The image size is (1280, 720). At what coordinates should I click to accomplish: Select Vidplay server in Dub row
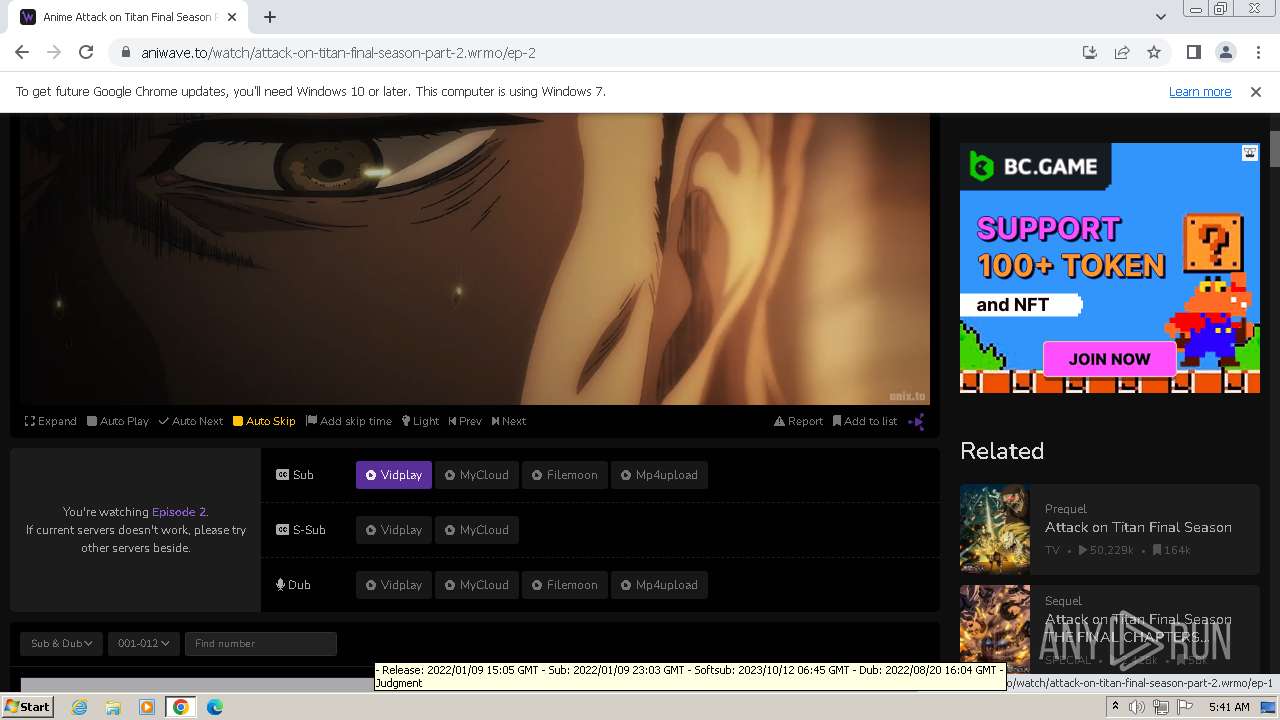tap(394, 585)
